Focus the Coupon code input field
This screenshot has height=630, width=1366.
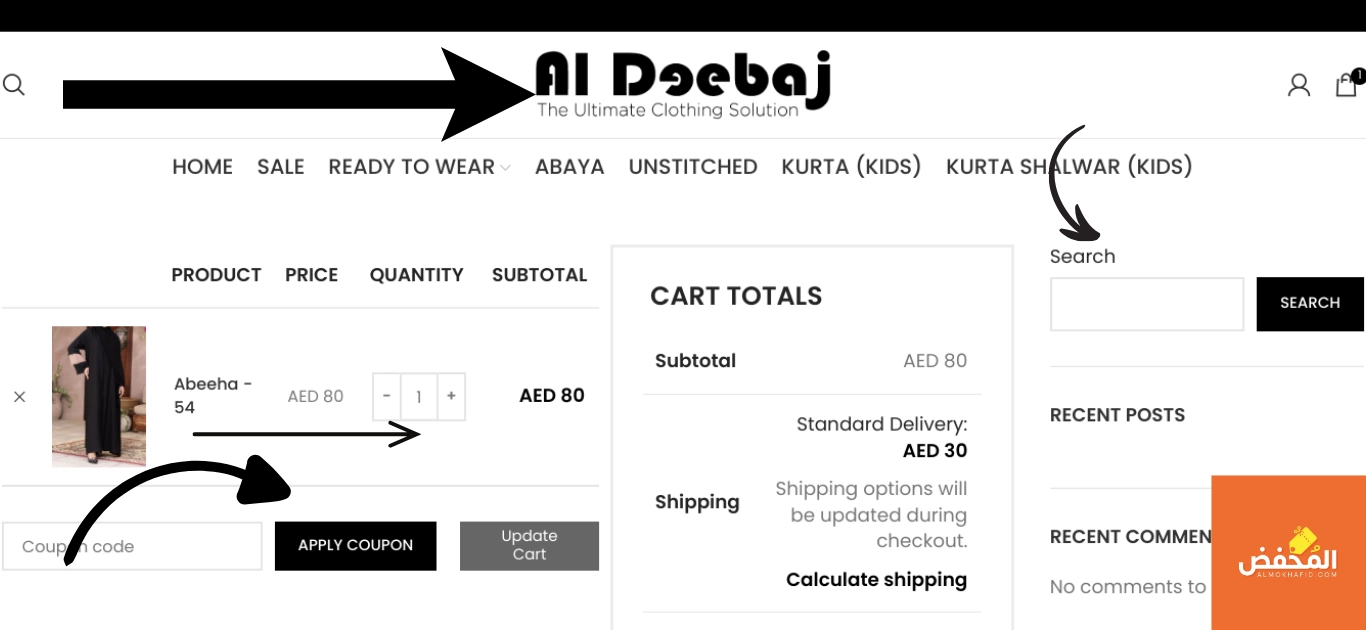[132, 546]
